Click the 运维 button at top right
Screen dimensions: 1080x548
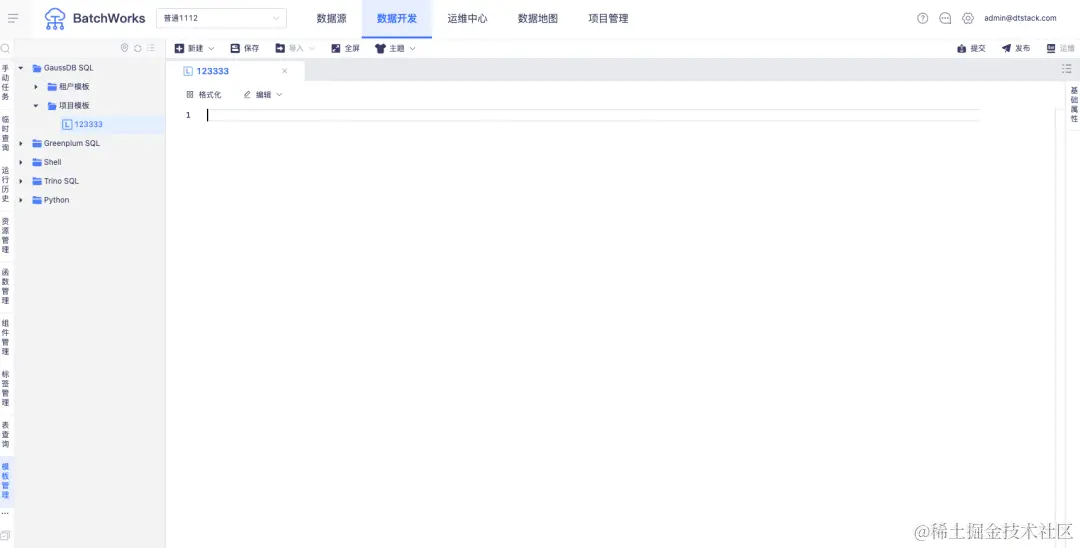tap(1060, 48)
